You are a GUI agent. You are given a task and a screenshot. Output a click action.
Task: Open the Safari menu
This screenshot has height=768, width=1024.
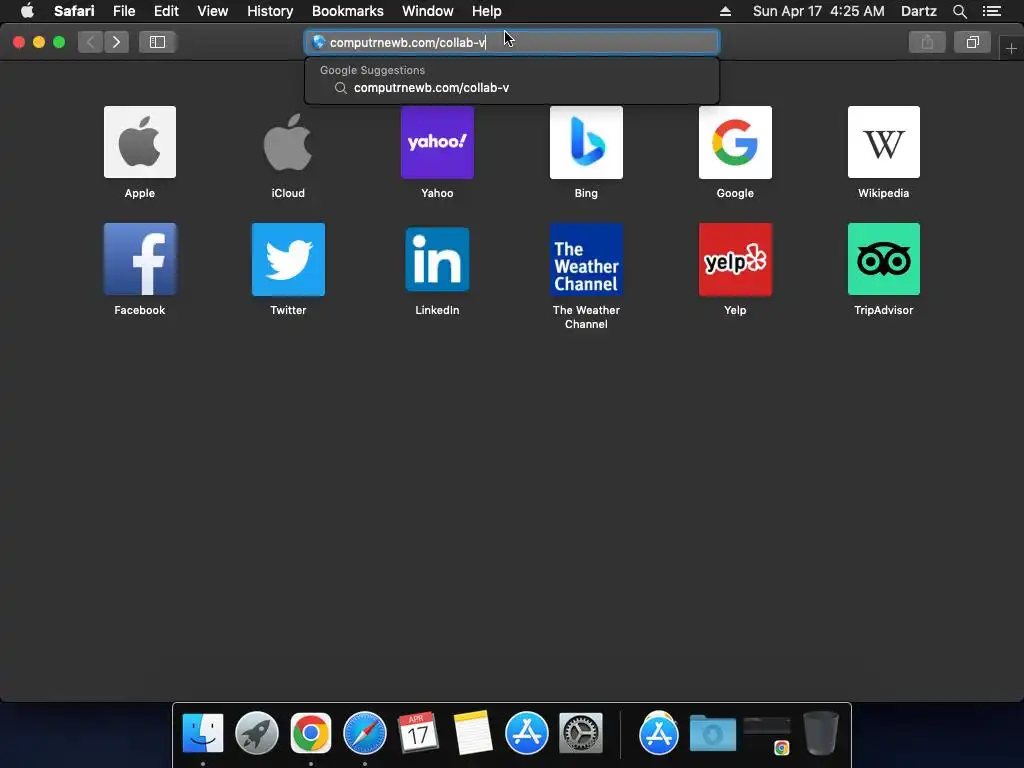point(74,11)
